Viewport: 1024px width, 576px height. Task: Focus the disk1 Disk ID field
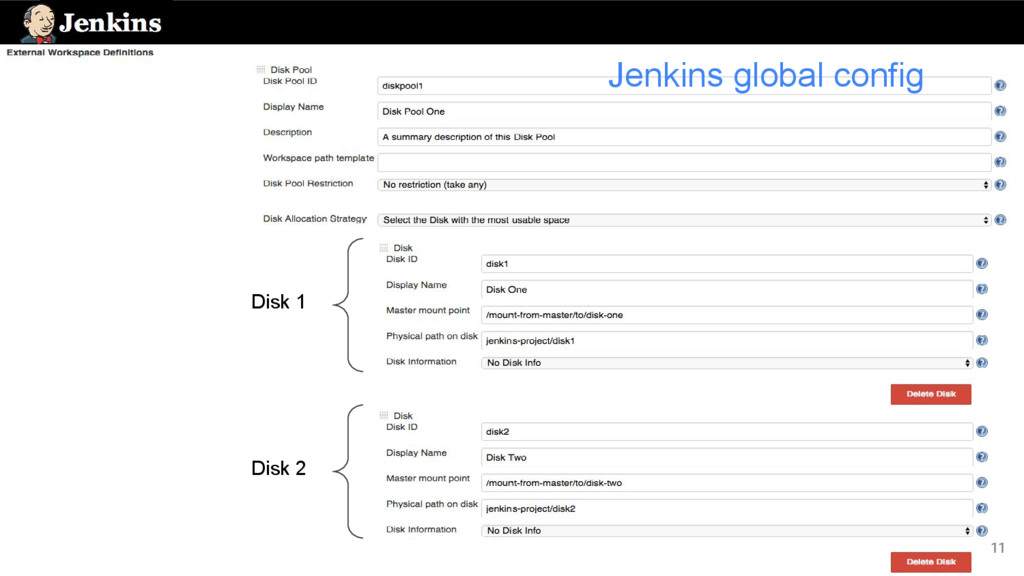click(x=726, y=264)
